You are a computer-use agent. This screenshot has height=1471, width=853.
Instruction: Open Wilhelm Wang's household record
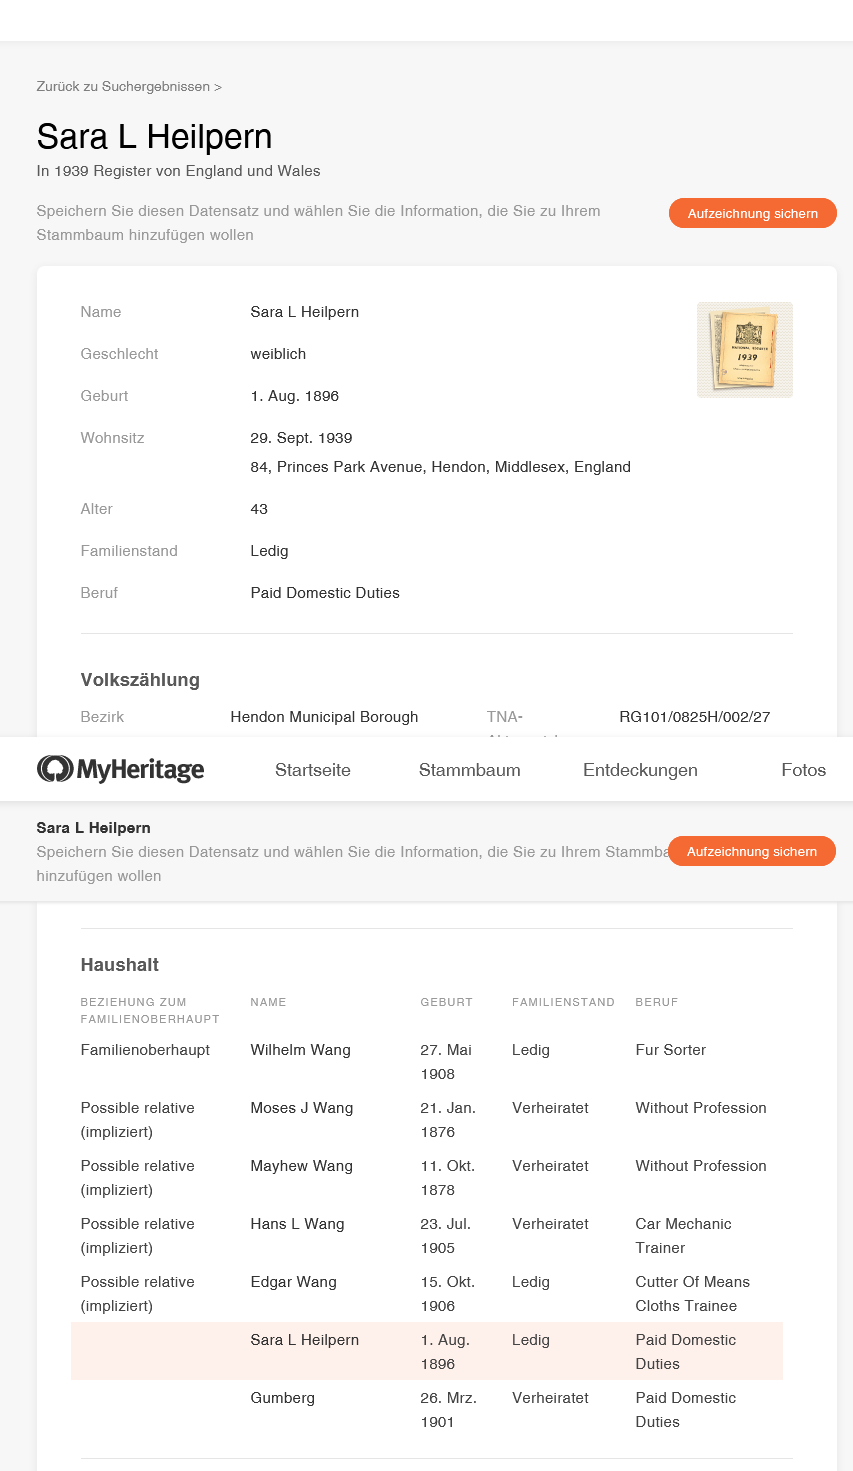(x=300, y=1050)
